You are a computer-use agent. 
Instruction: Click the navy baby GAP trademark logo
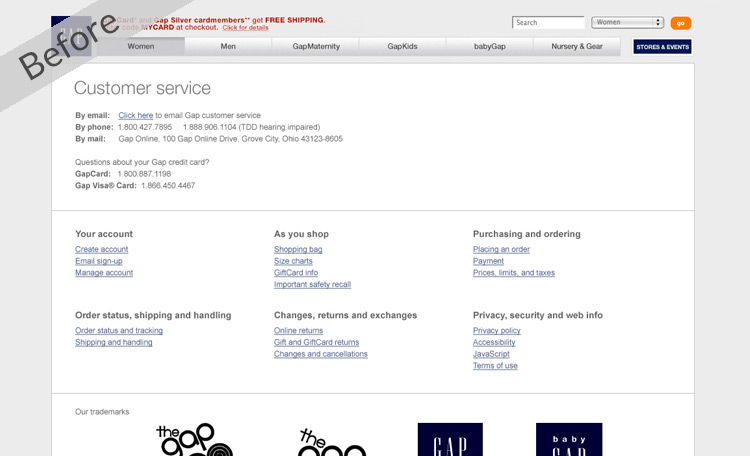pyautogui.click(x=569, y=439)
